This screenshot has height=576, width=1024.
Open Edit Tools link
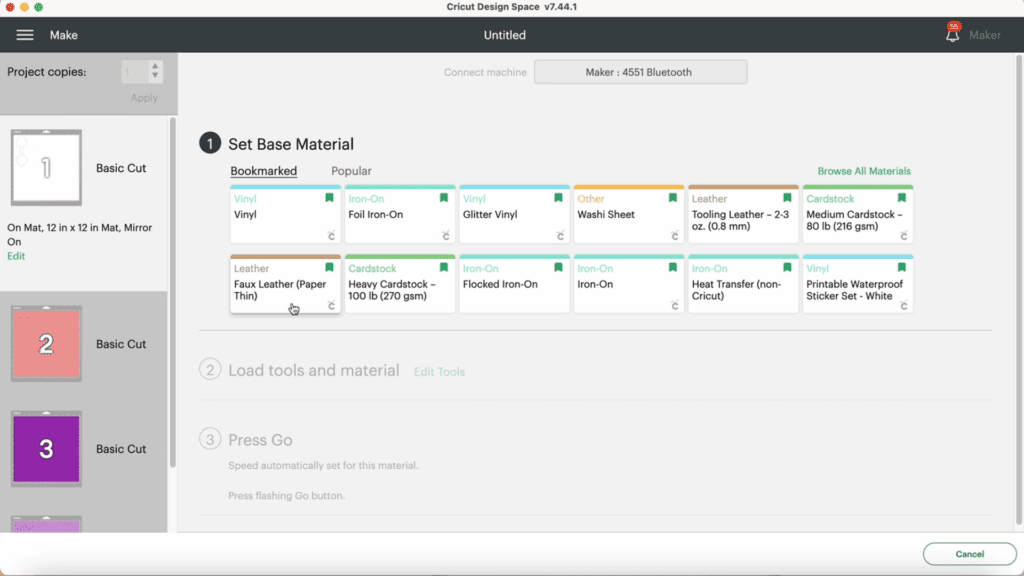(439, 372)
